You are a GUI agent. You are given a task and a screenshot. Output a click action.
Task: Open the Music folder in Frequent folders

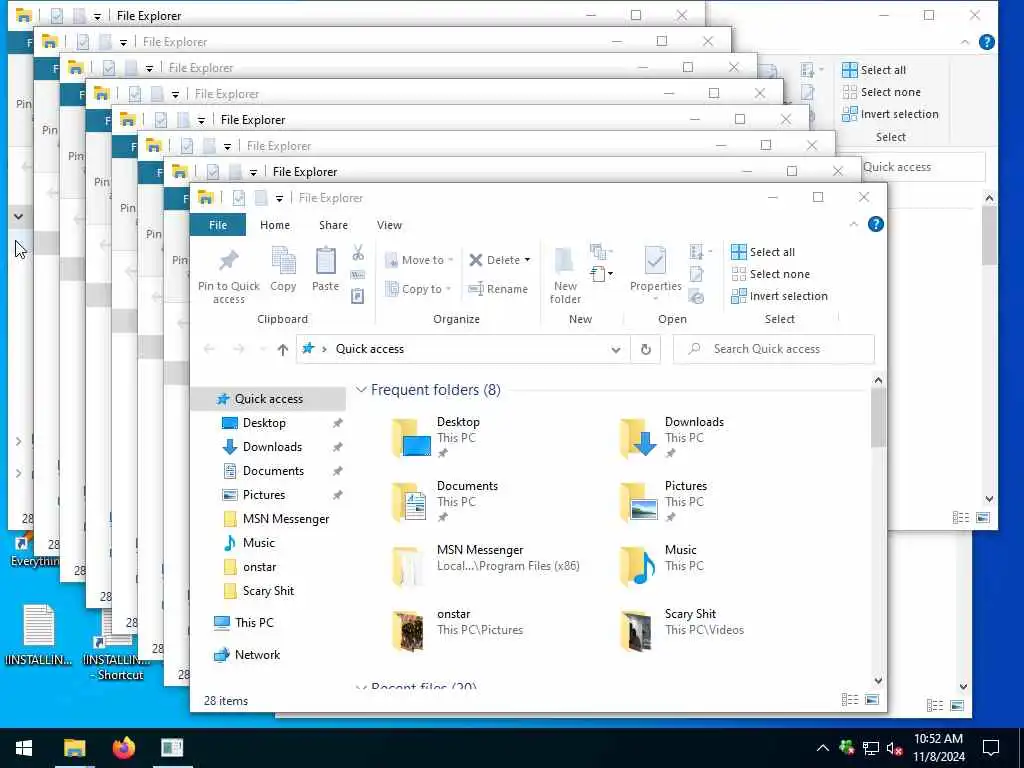(x=638, y=566)
